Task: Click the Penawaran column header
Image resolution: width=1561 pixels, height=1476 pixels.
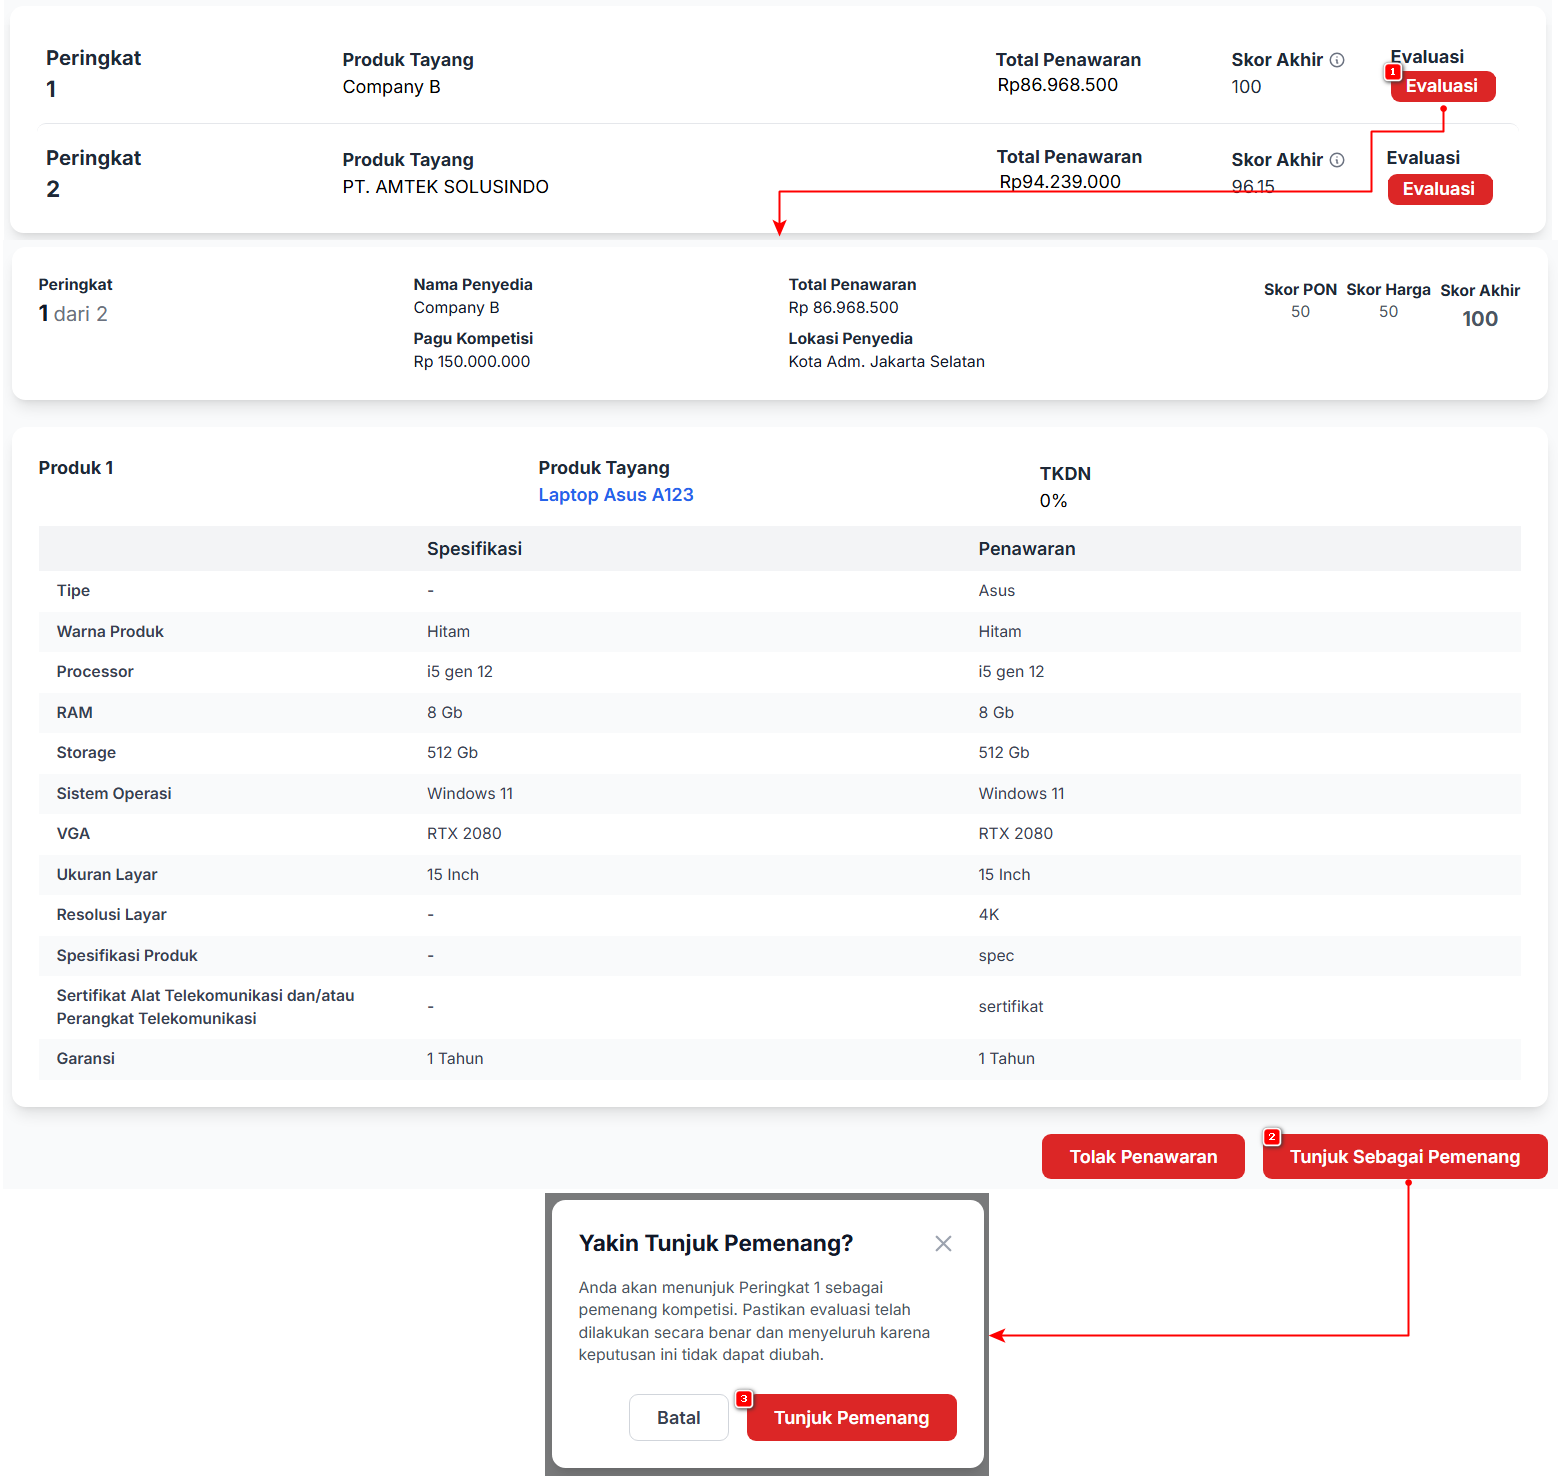Action: pos(1026,549)
